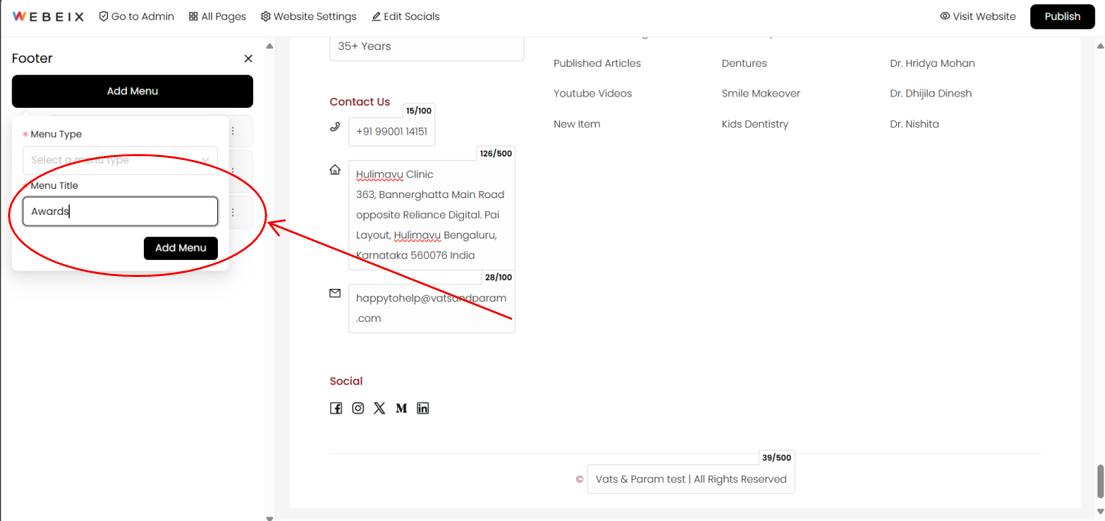Viewport: 1105px width, 521px height.
Task: Click the X (Twitter) social icon
Action: (380, 408)
